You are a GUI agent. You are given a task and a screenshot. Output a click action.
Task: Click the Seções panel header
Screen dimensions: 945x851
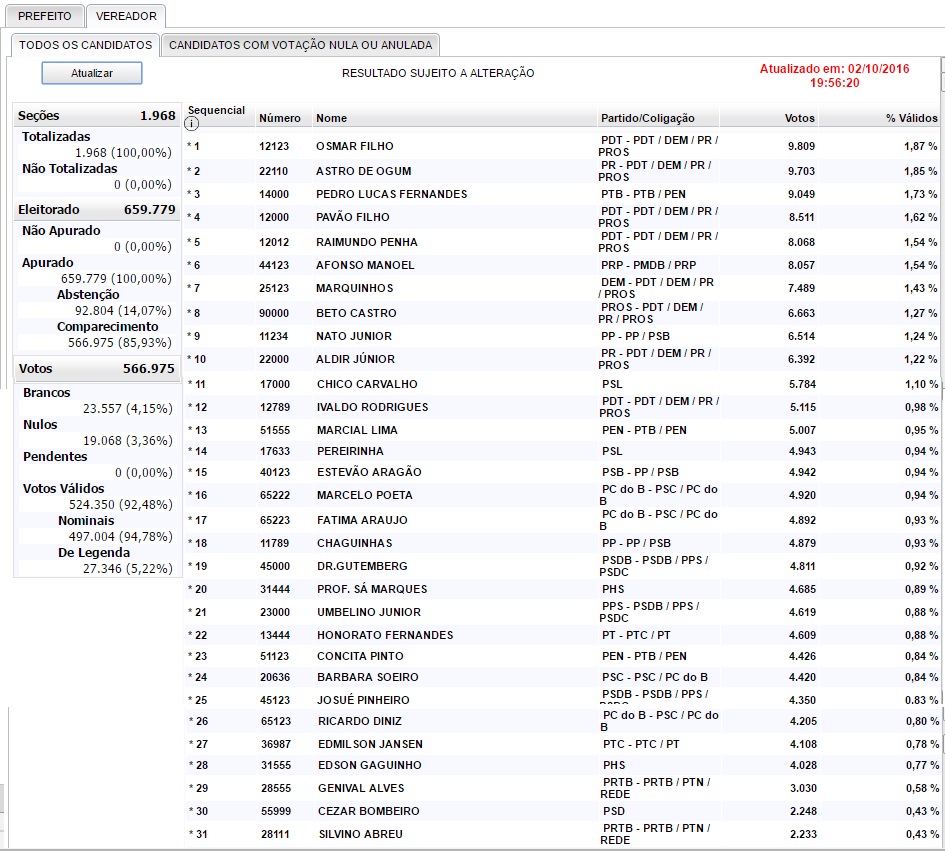point(97,116)
